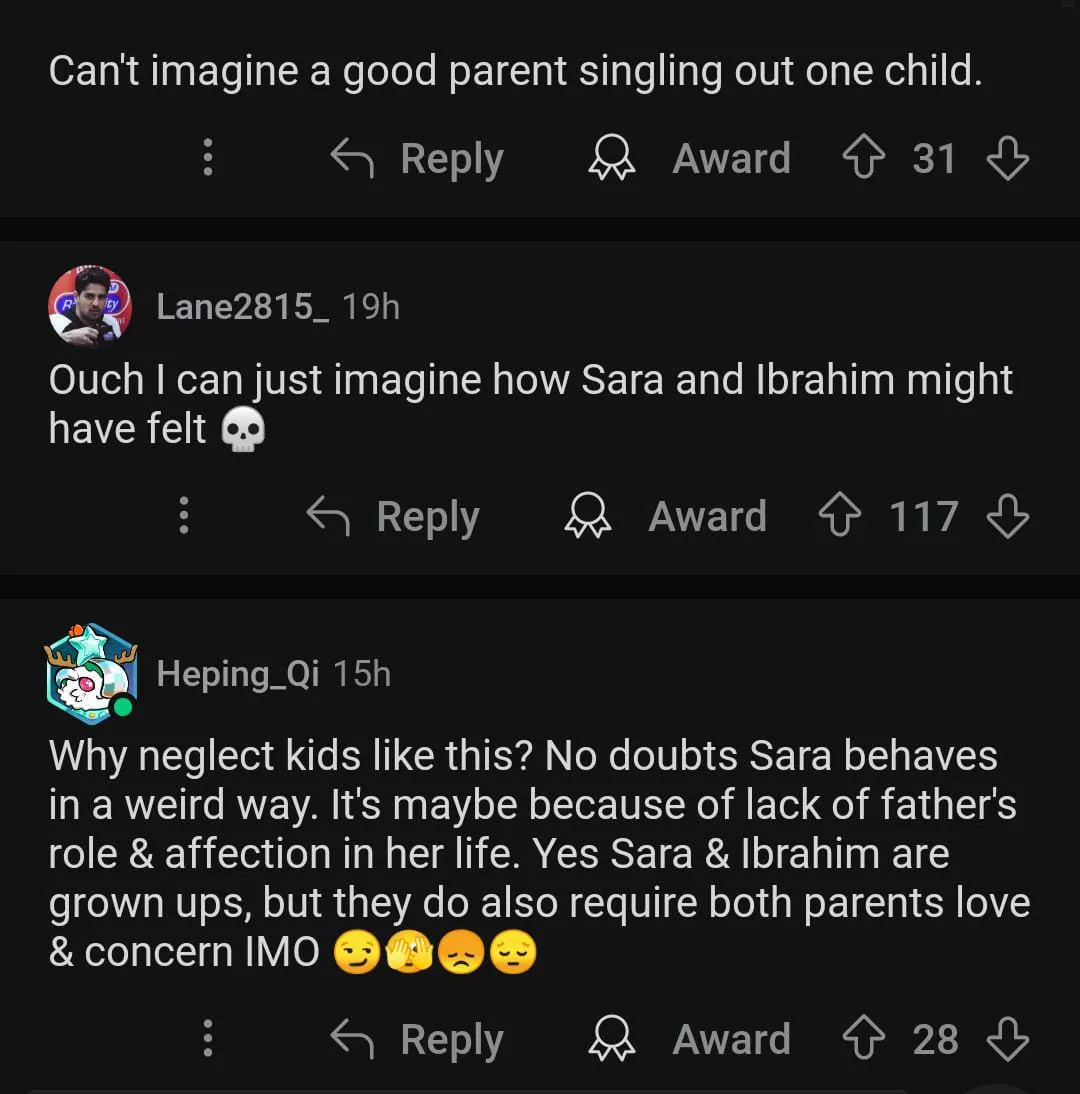1080x1094 pixels.
Task: Reply to Heping_Qi's comment
Action: tap(418, 1040)
